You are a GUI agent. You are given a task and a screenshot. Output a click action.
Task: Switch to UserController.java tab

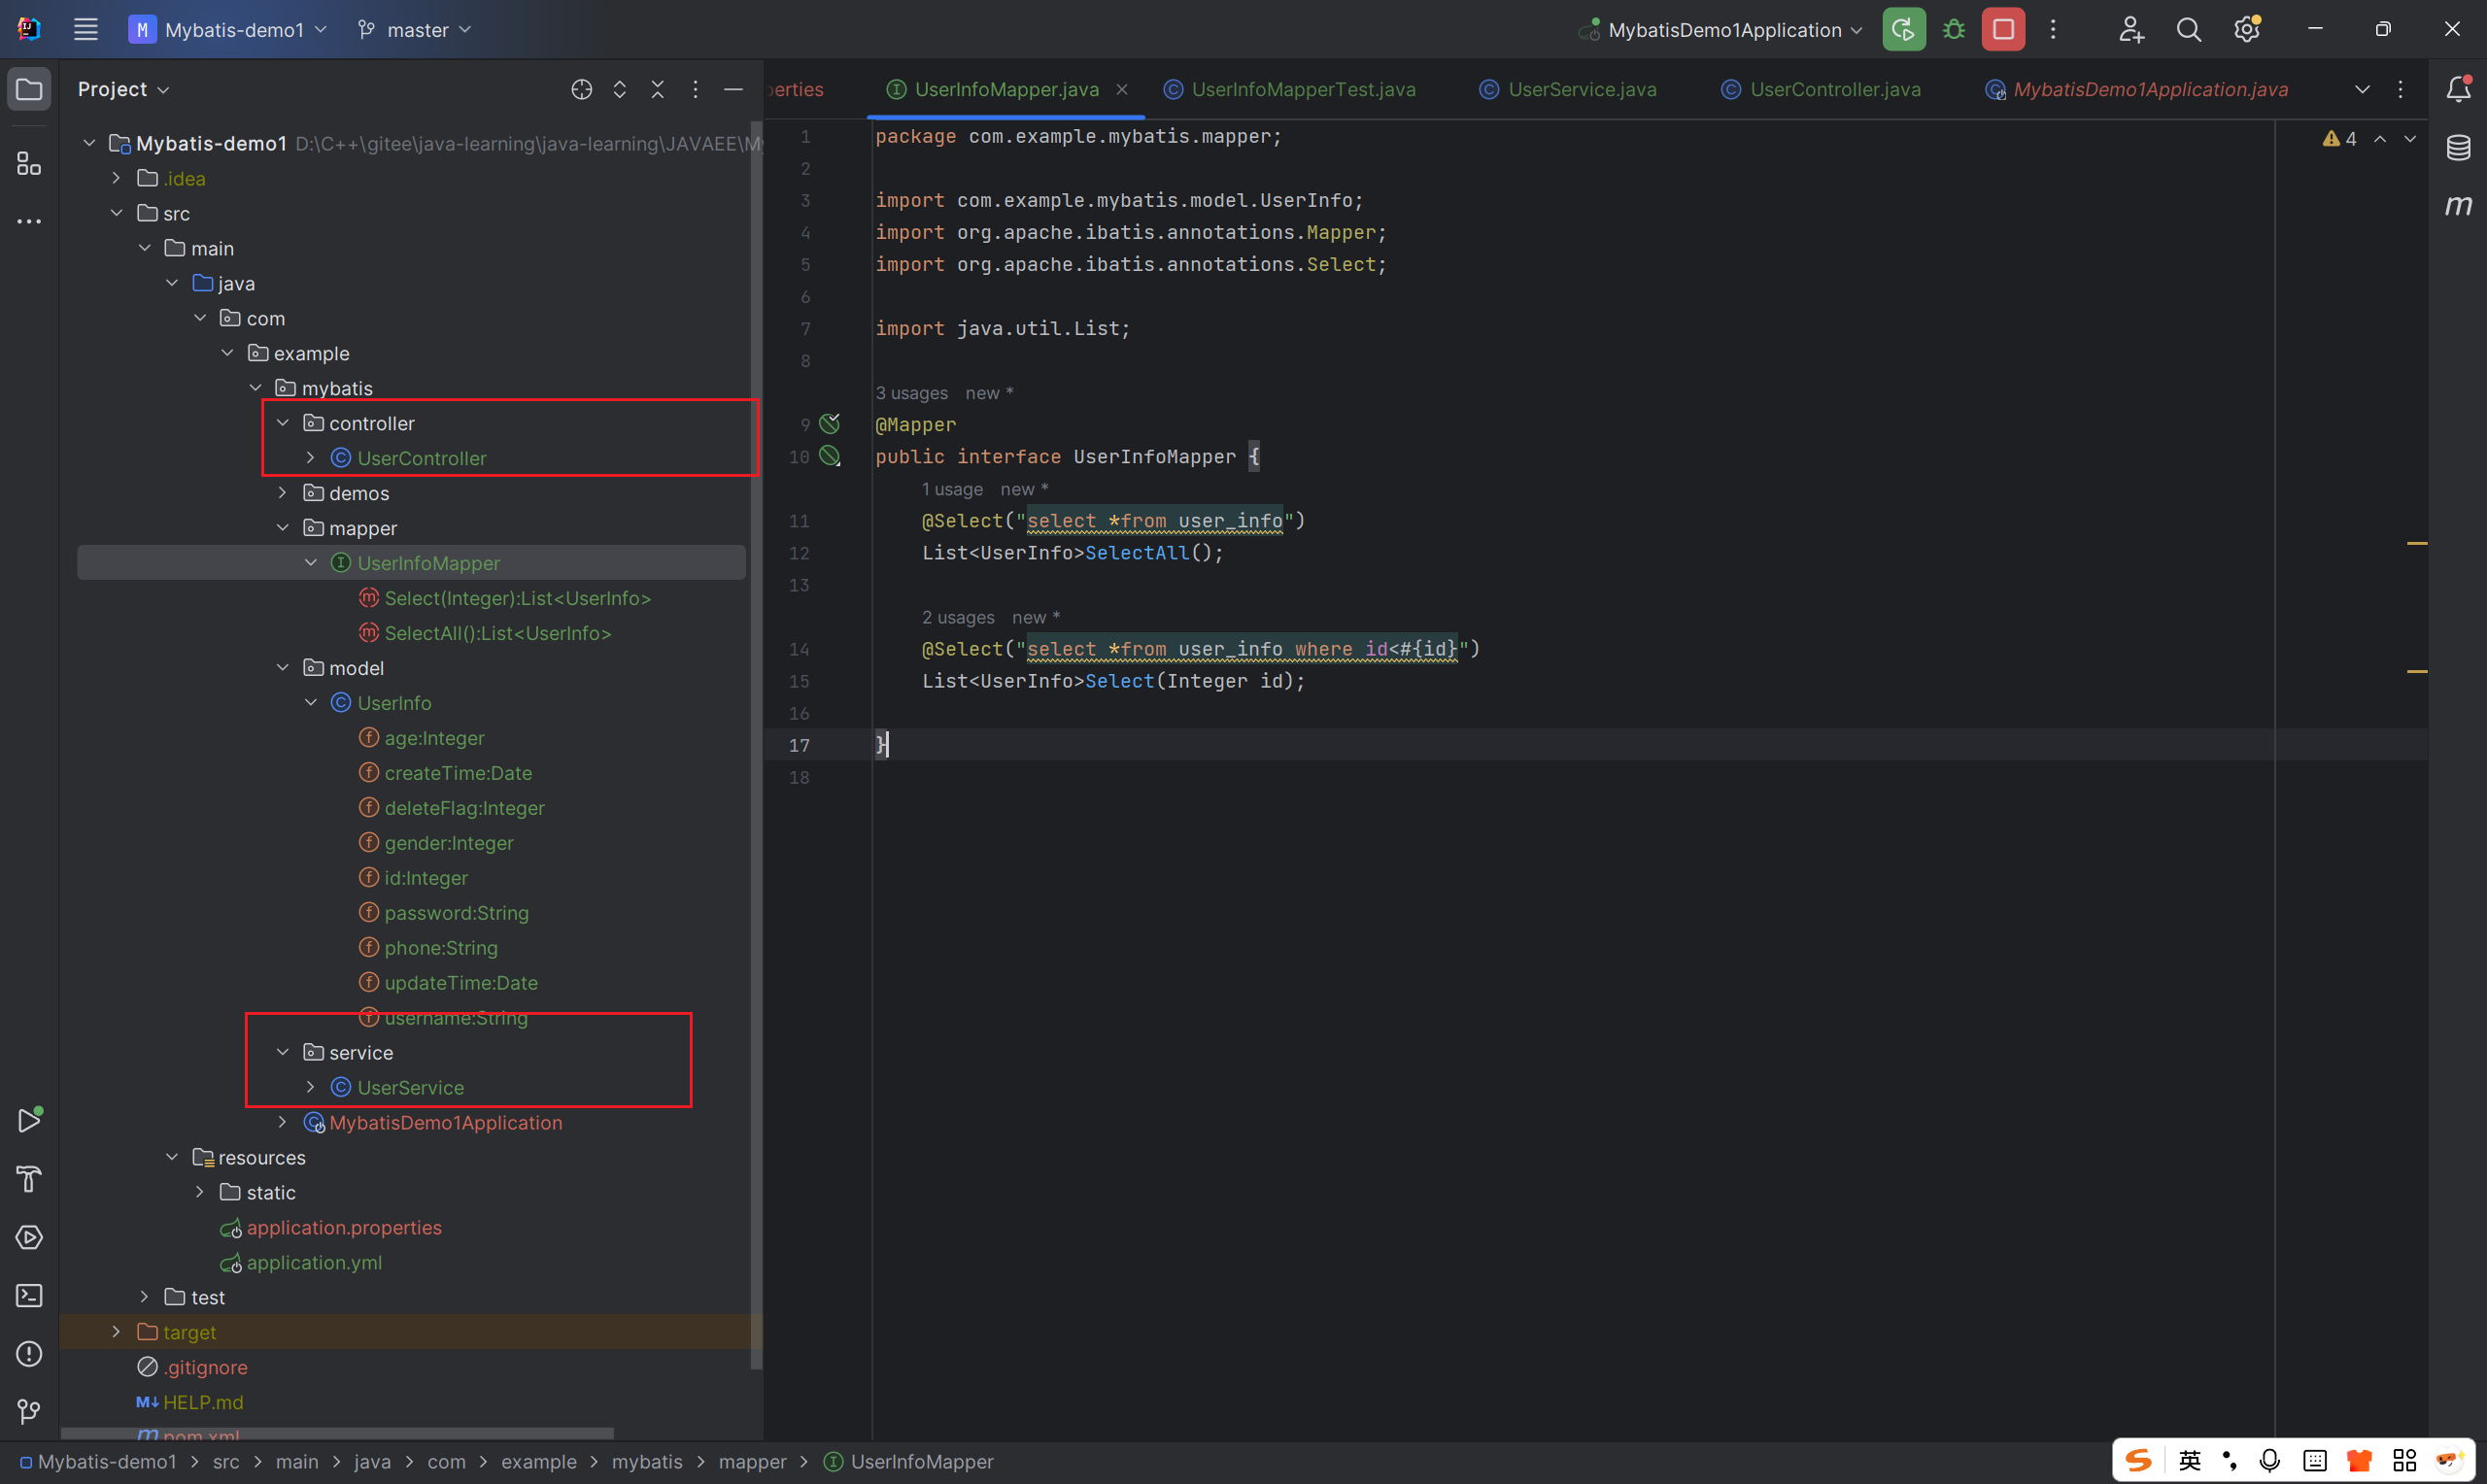[x=1821, y=90]
